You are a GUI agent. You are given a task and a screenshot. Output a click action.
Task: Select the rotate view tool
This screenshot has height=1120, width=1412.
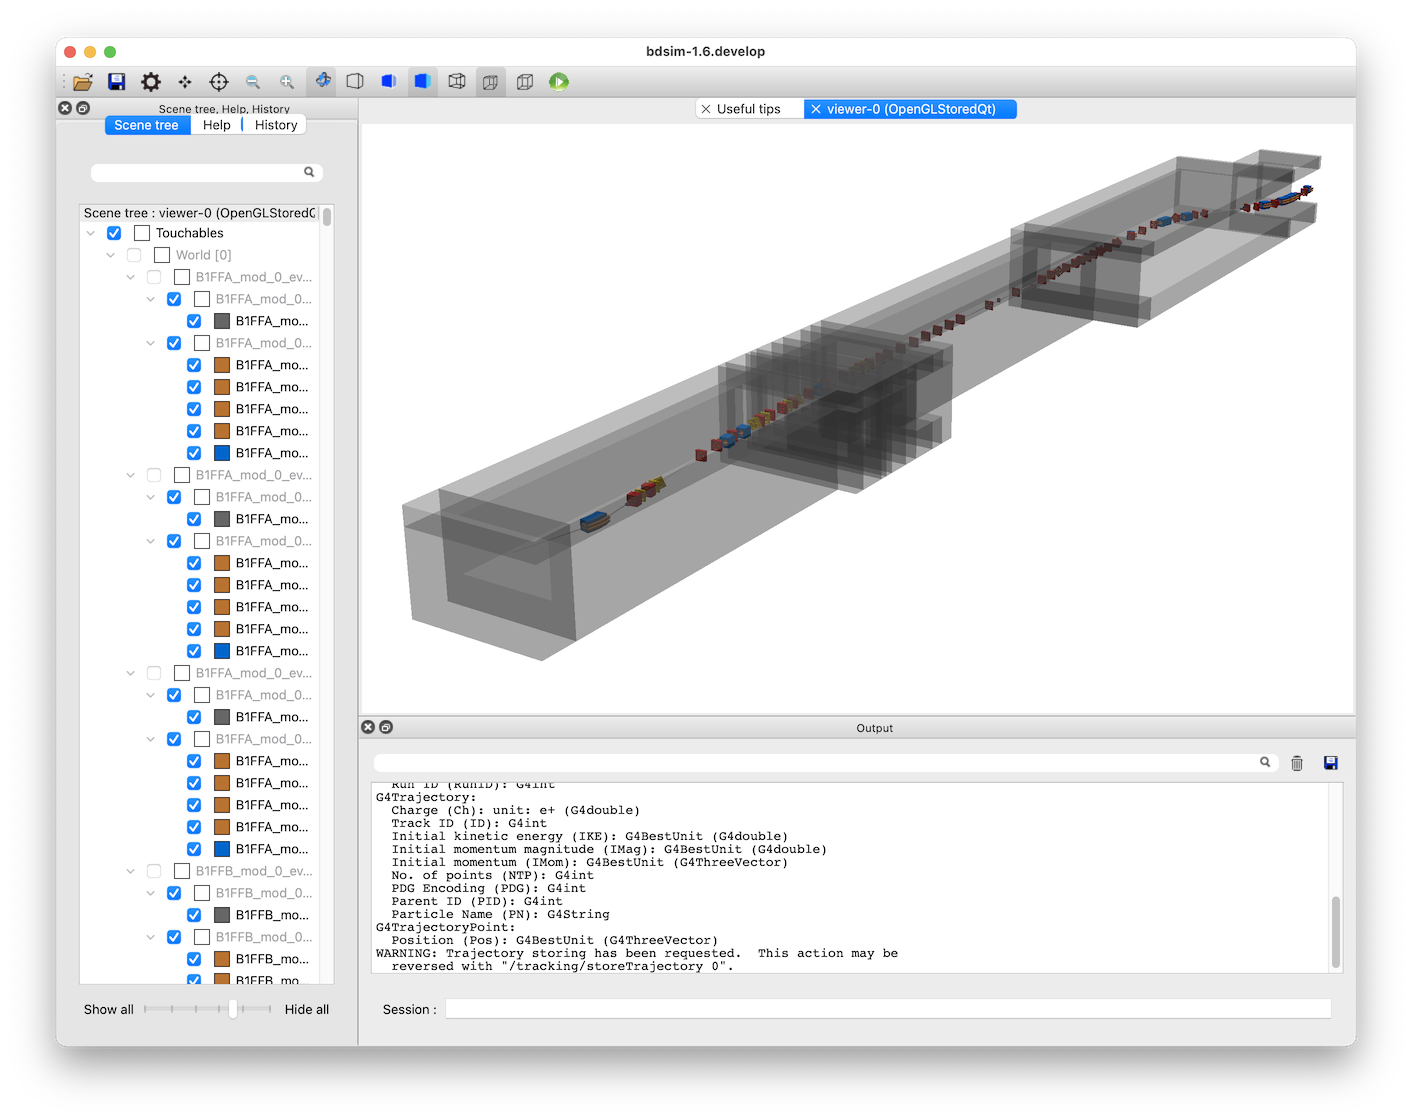(322, 81)
